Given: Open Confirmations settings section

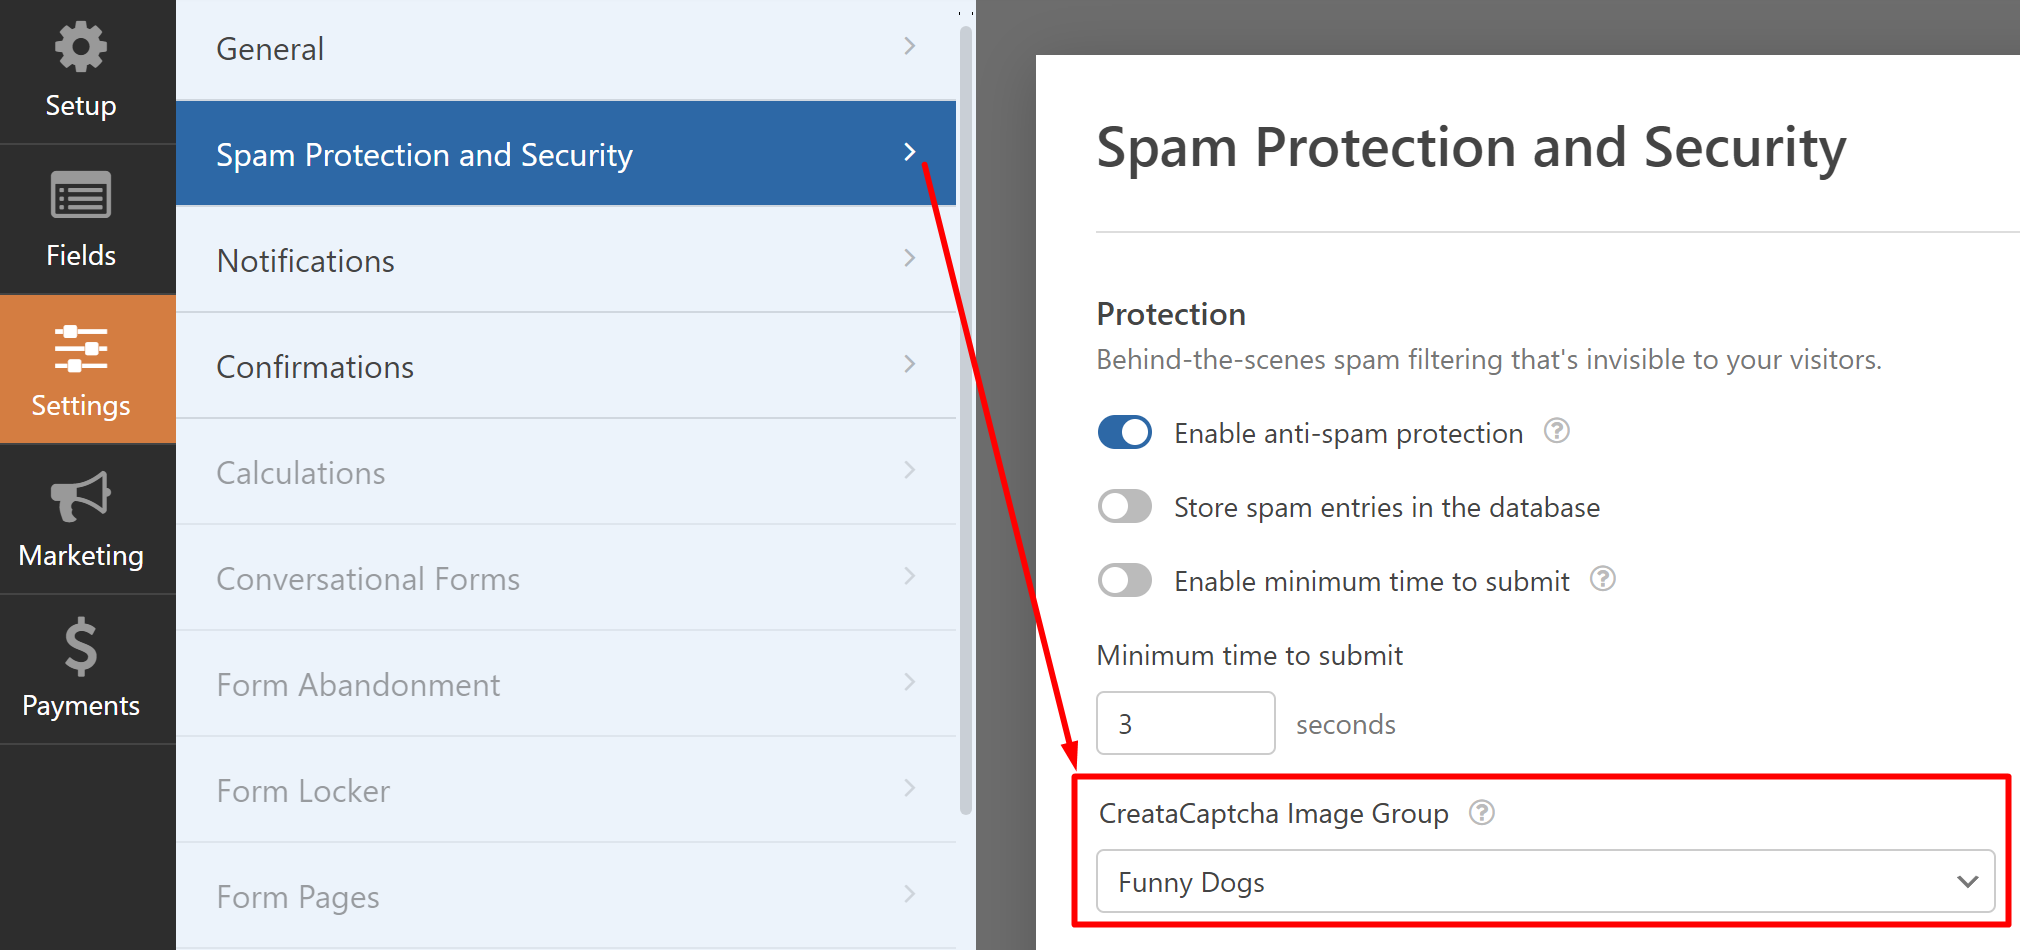Looking at the screenshot, I should pos(566,366).
